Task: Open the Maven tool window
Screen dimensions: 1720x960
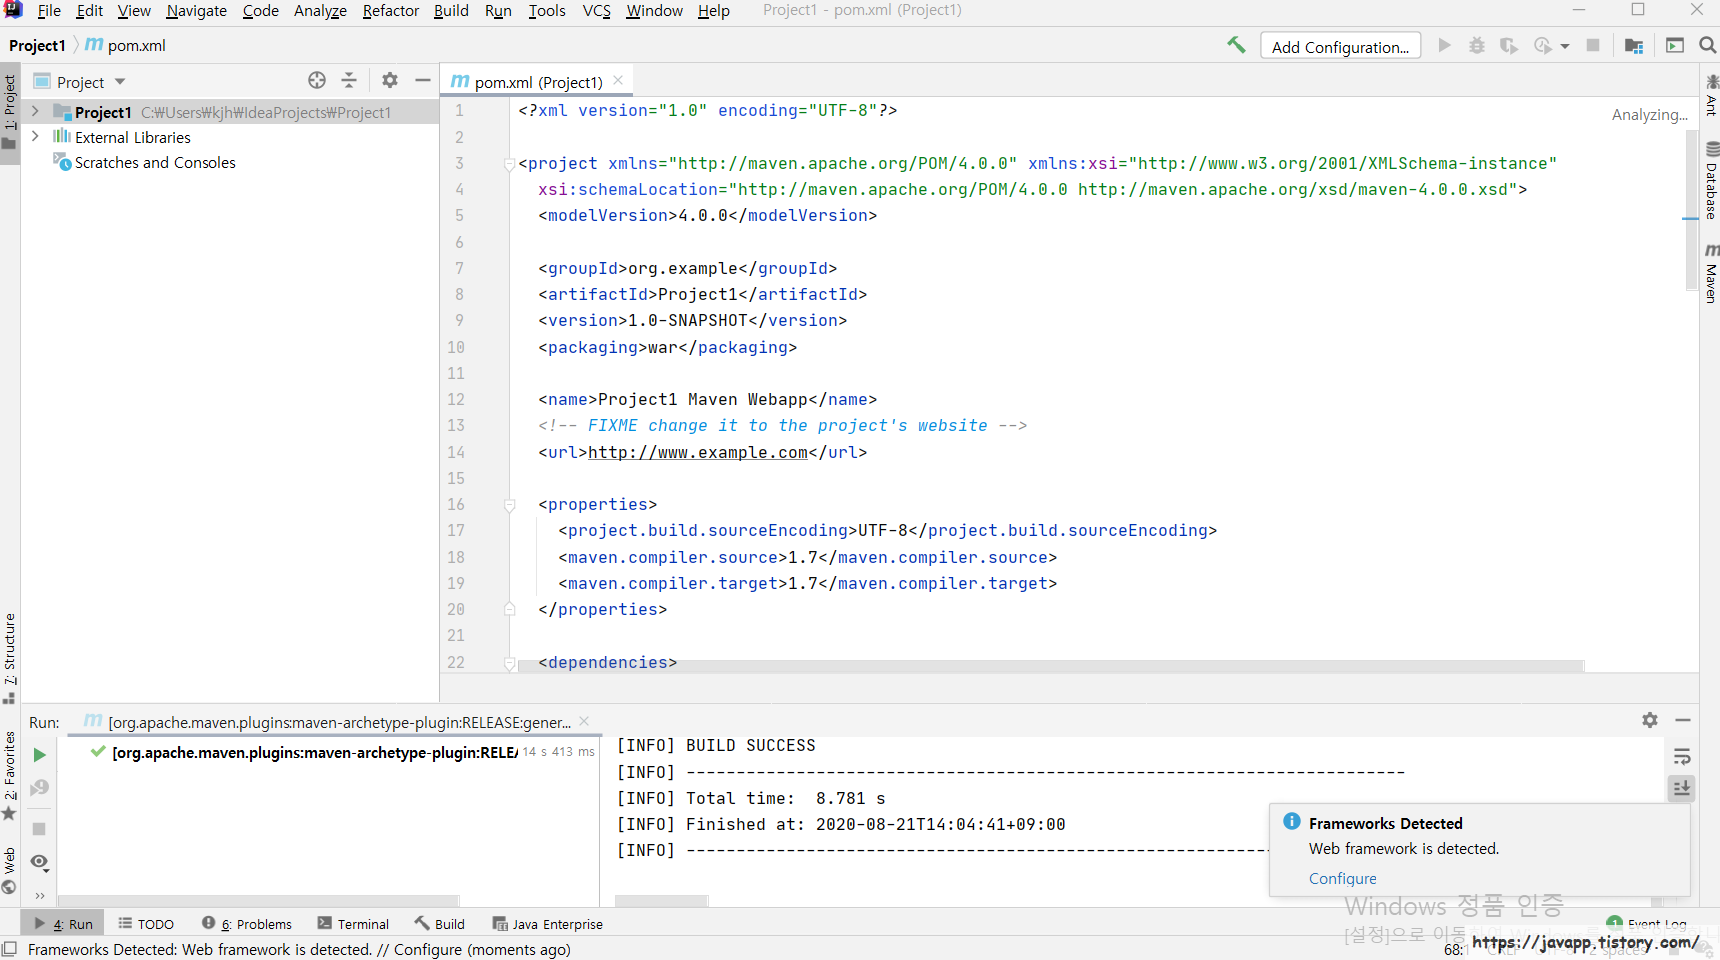Action: click(x=1711, y=272)
